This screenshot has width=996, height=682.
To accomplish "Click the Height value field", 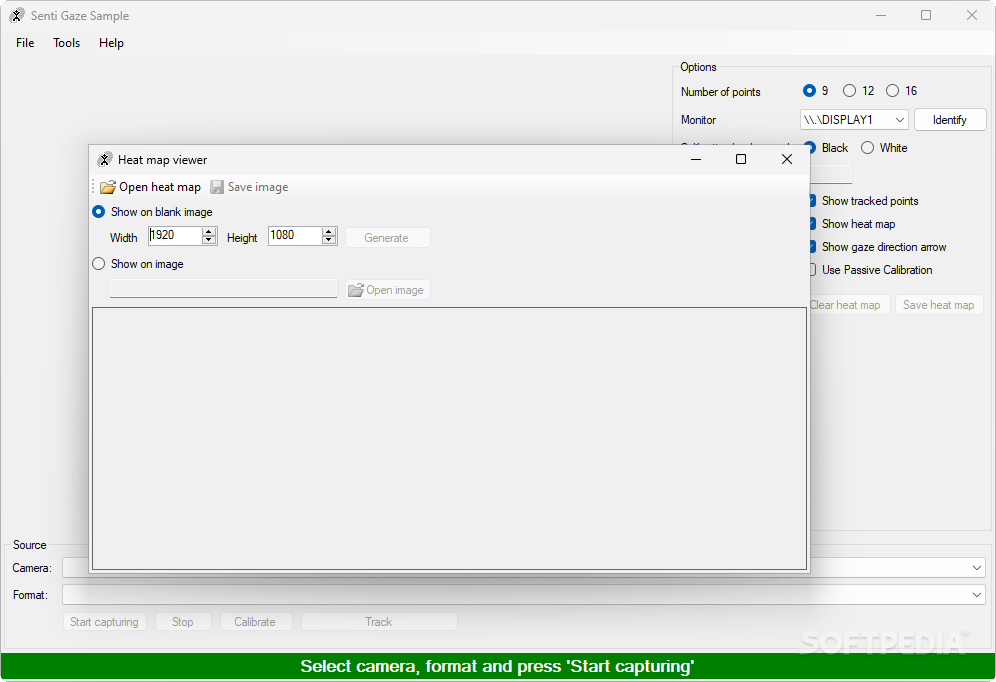I will pos(295,236).
